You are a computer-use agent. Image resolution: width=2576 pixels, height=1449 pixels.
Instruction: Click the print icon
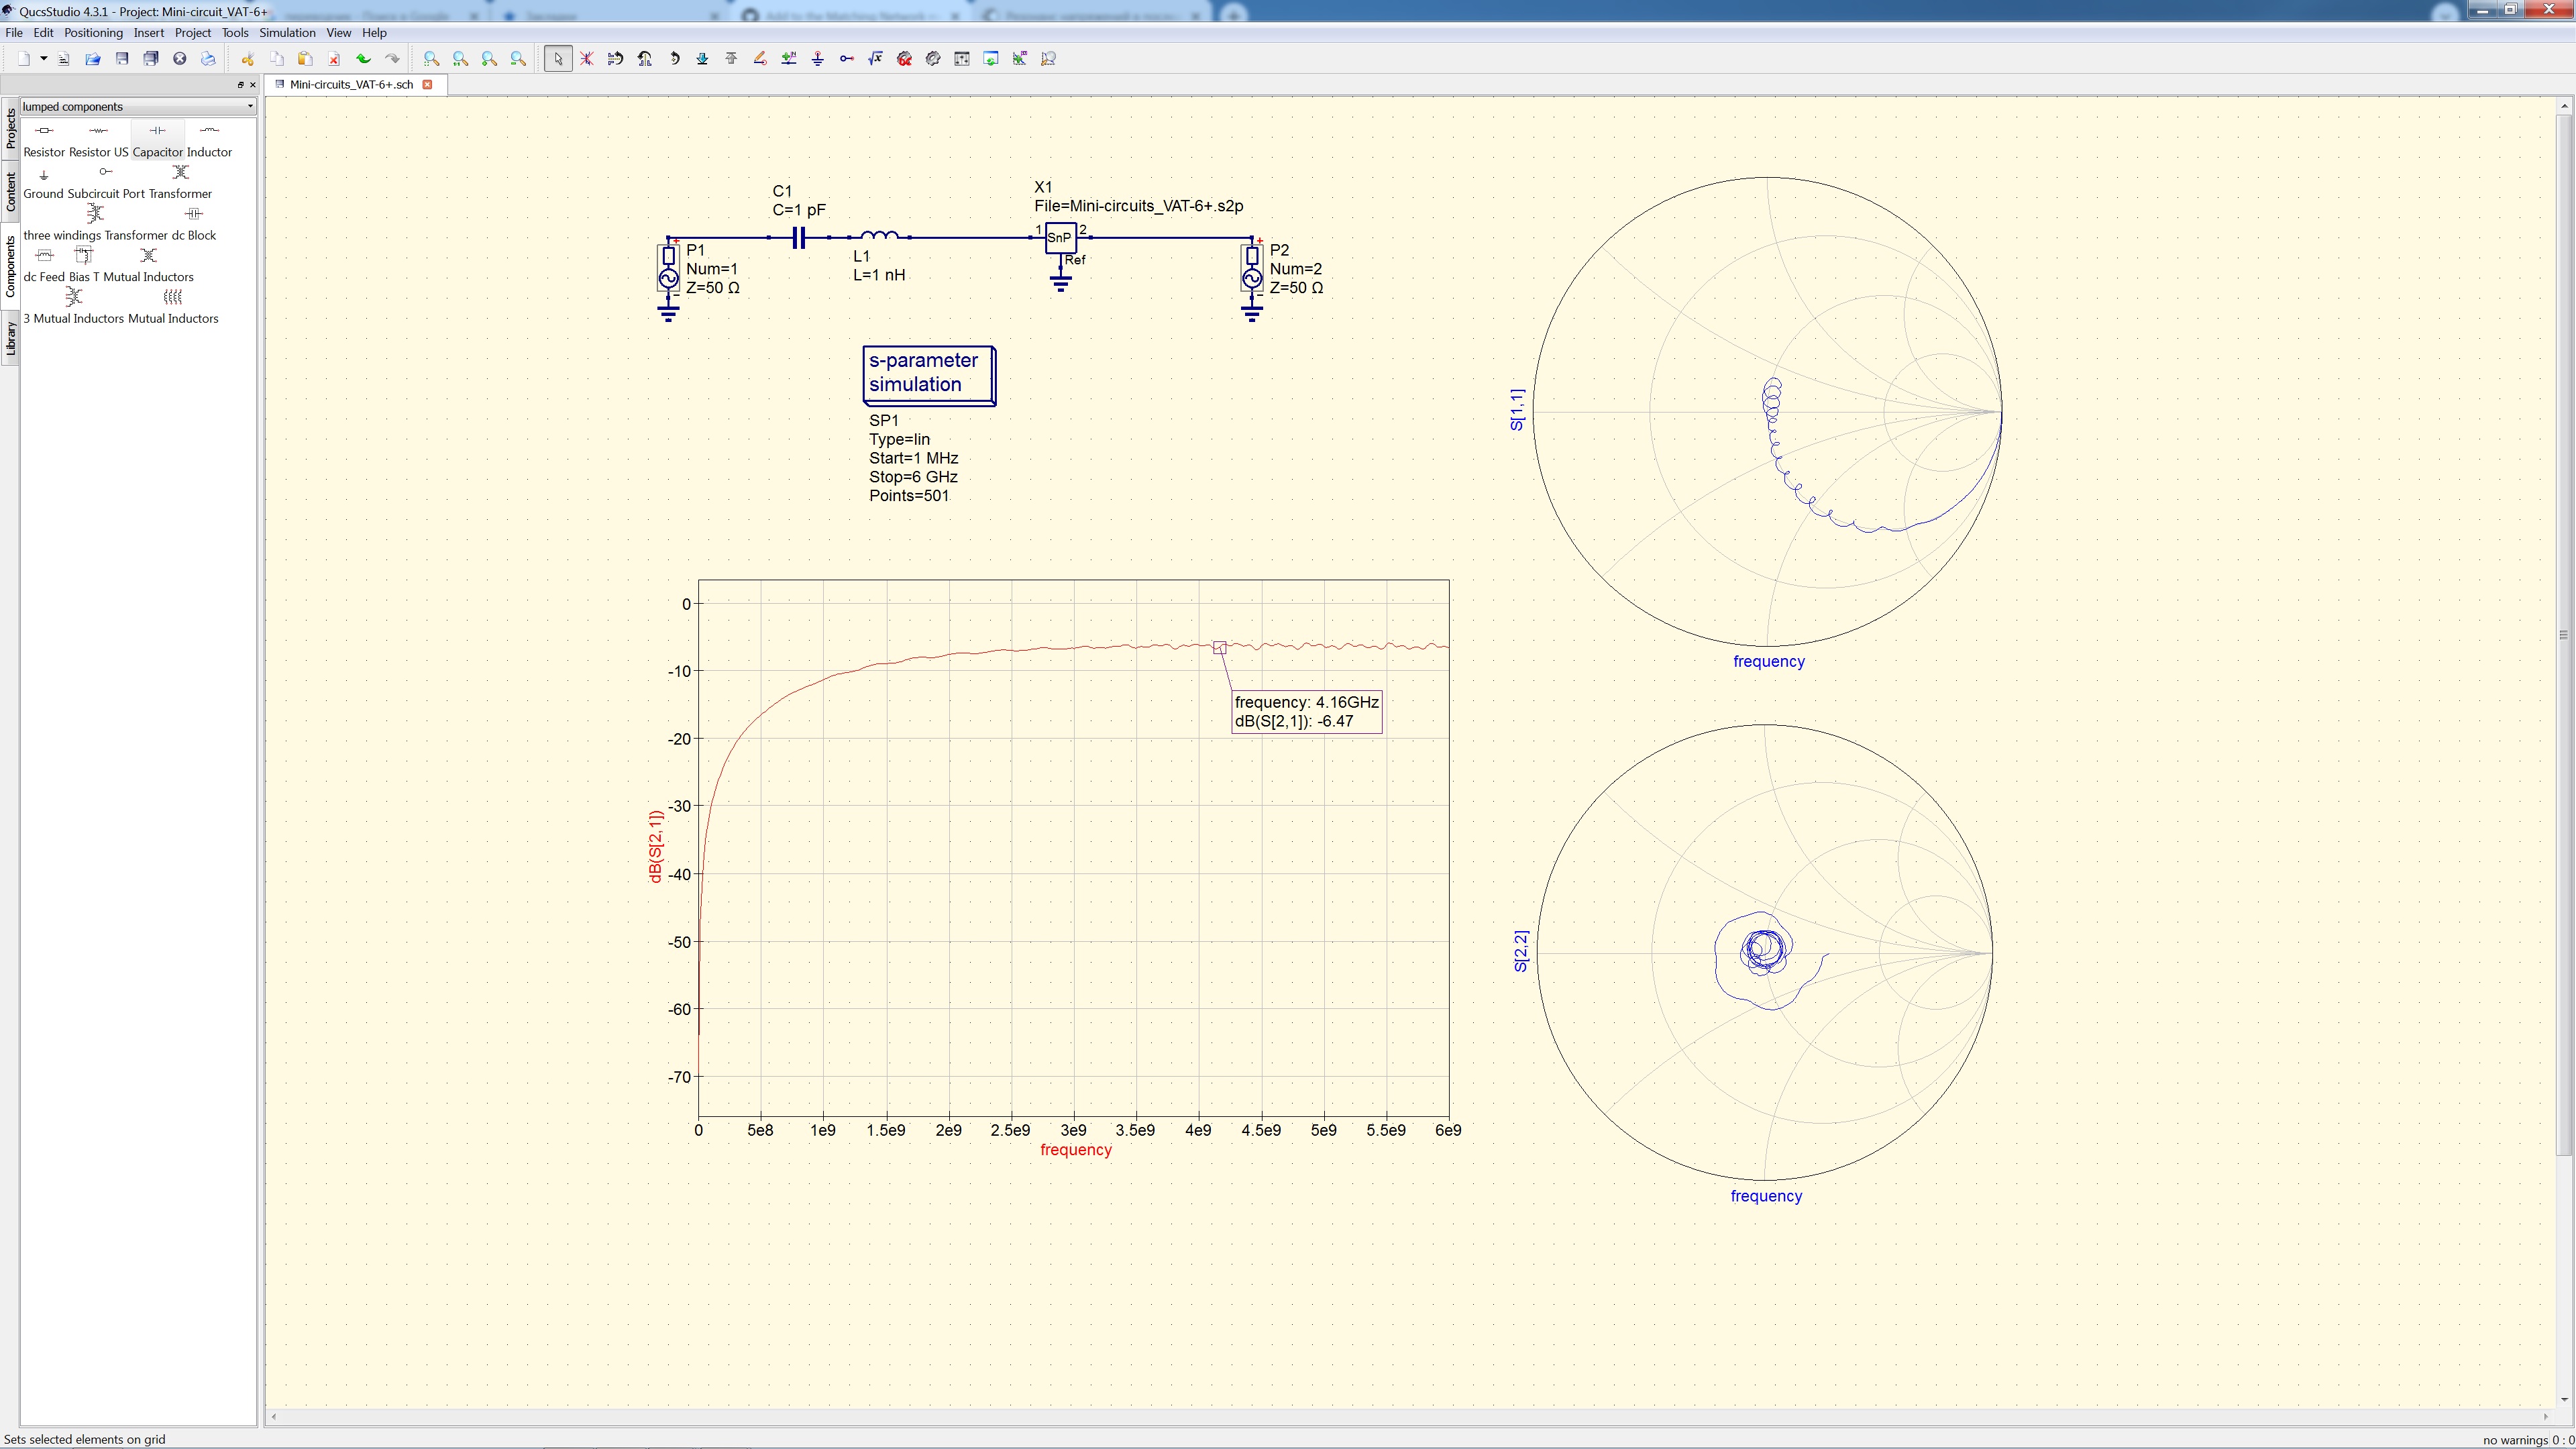(x=208, y=59)
